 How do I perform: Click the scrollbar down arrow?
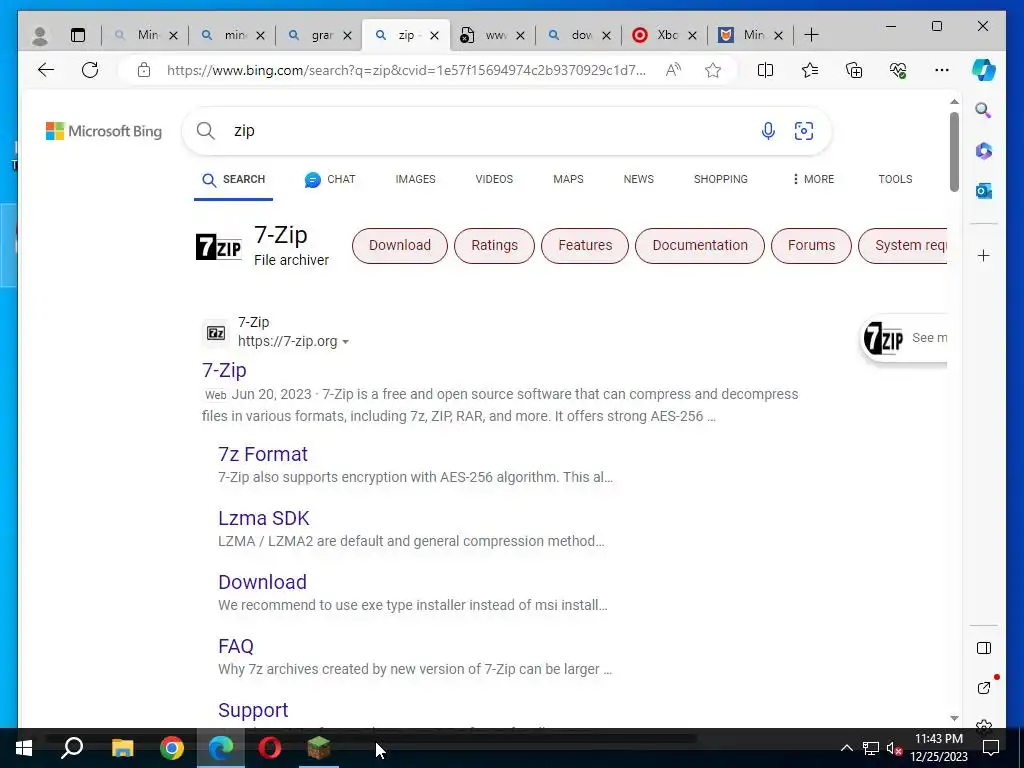coord(954,718)
